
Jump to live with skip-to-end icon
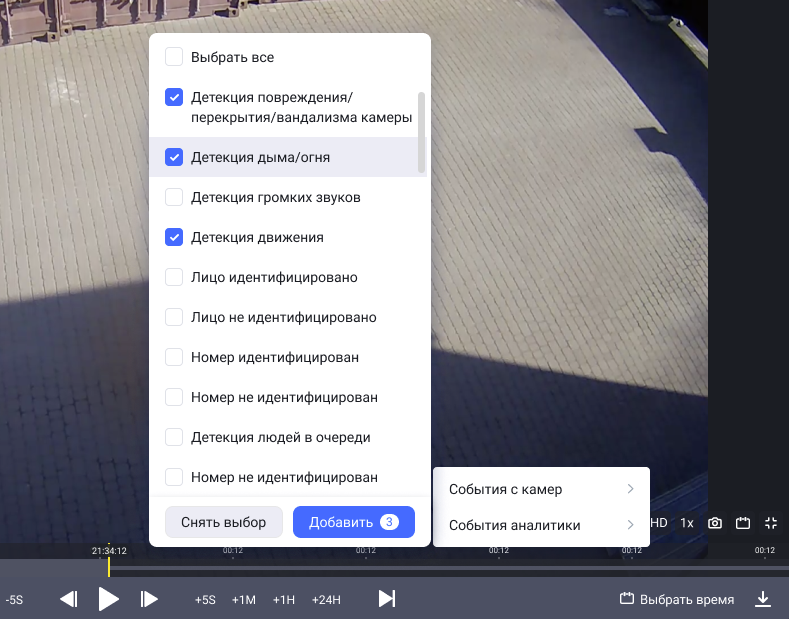click(x=387, y=599)
